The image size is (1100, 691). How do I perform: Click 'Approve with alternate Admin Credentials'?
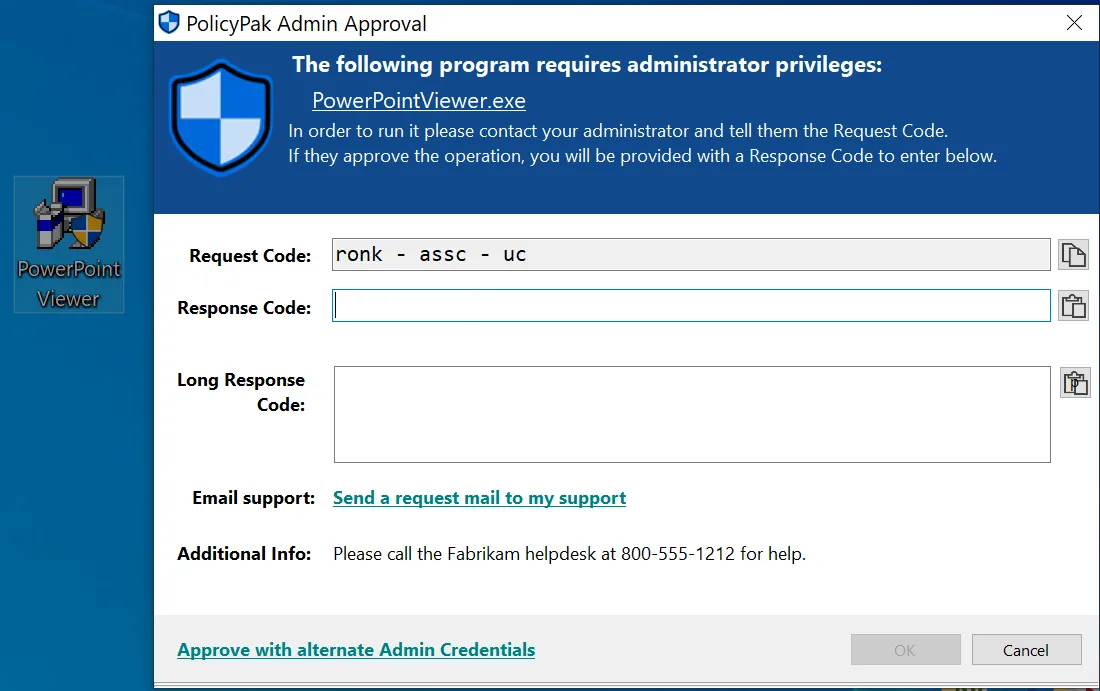click(356, 649)
